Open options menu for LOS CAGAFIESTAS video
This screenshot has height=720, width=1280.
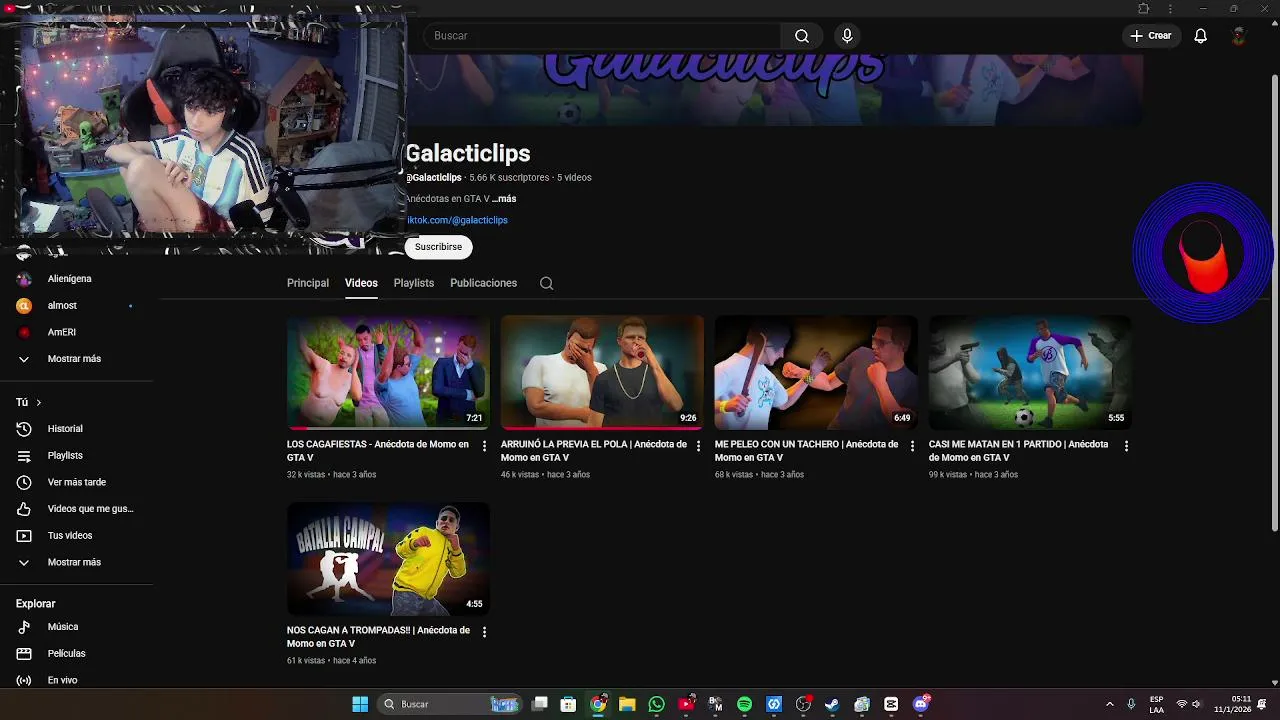pos(484,446)
